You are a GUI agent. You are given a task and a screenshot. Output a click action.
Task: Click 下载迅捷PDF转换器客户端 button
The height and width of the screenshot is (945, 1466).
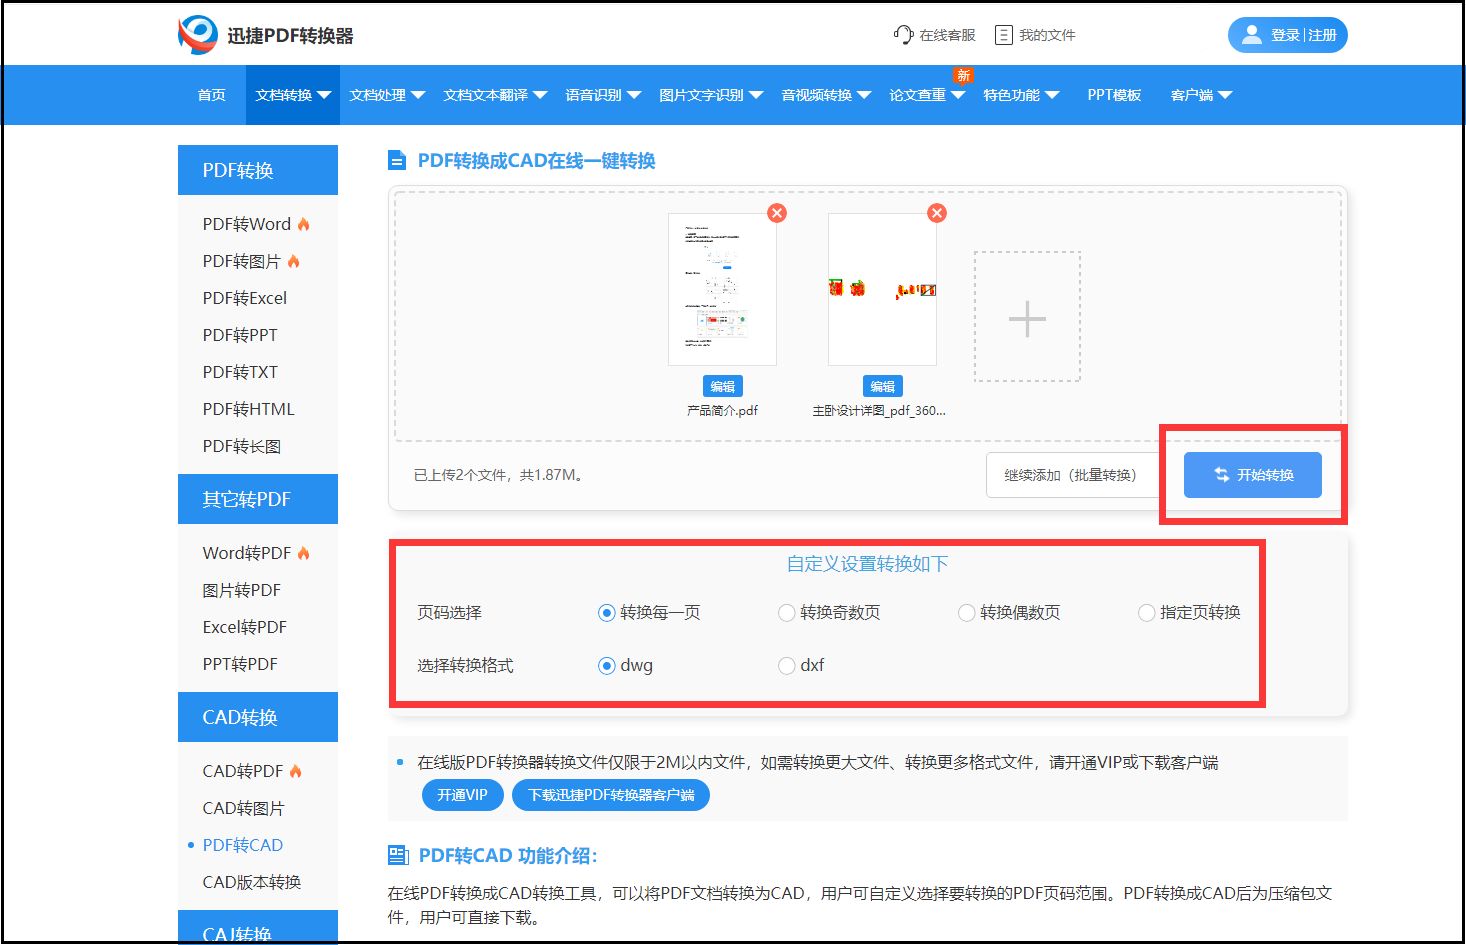point(611,795)
